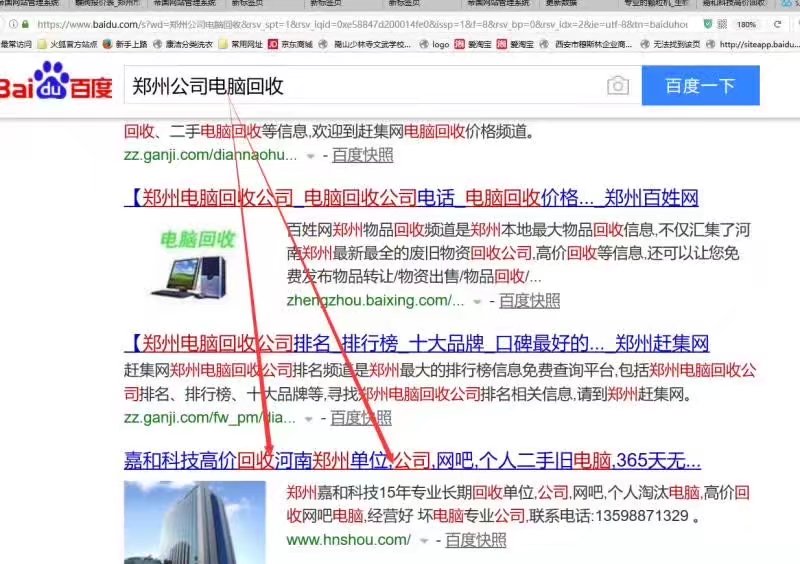
Task: Expand dropdown arrow beside zhengzhou.baixing.com
Action: 478,301
